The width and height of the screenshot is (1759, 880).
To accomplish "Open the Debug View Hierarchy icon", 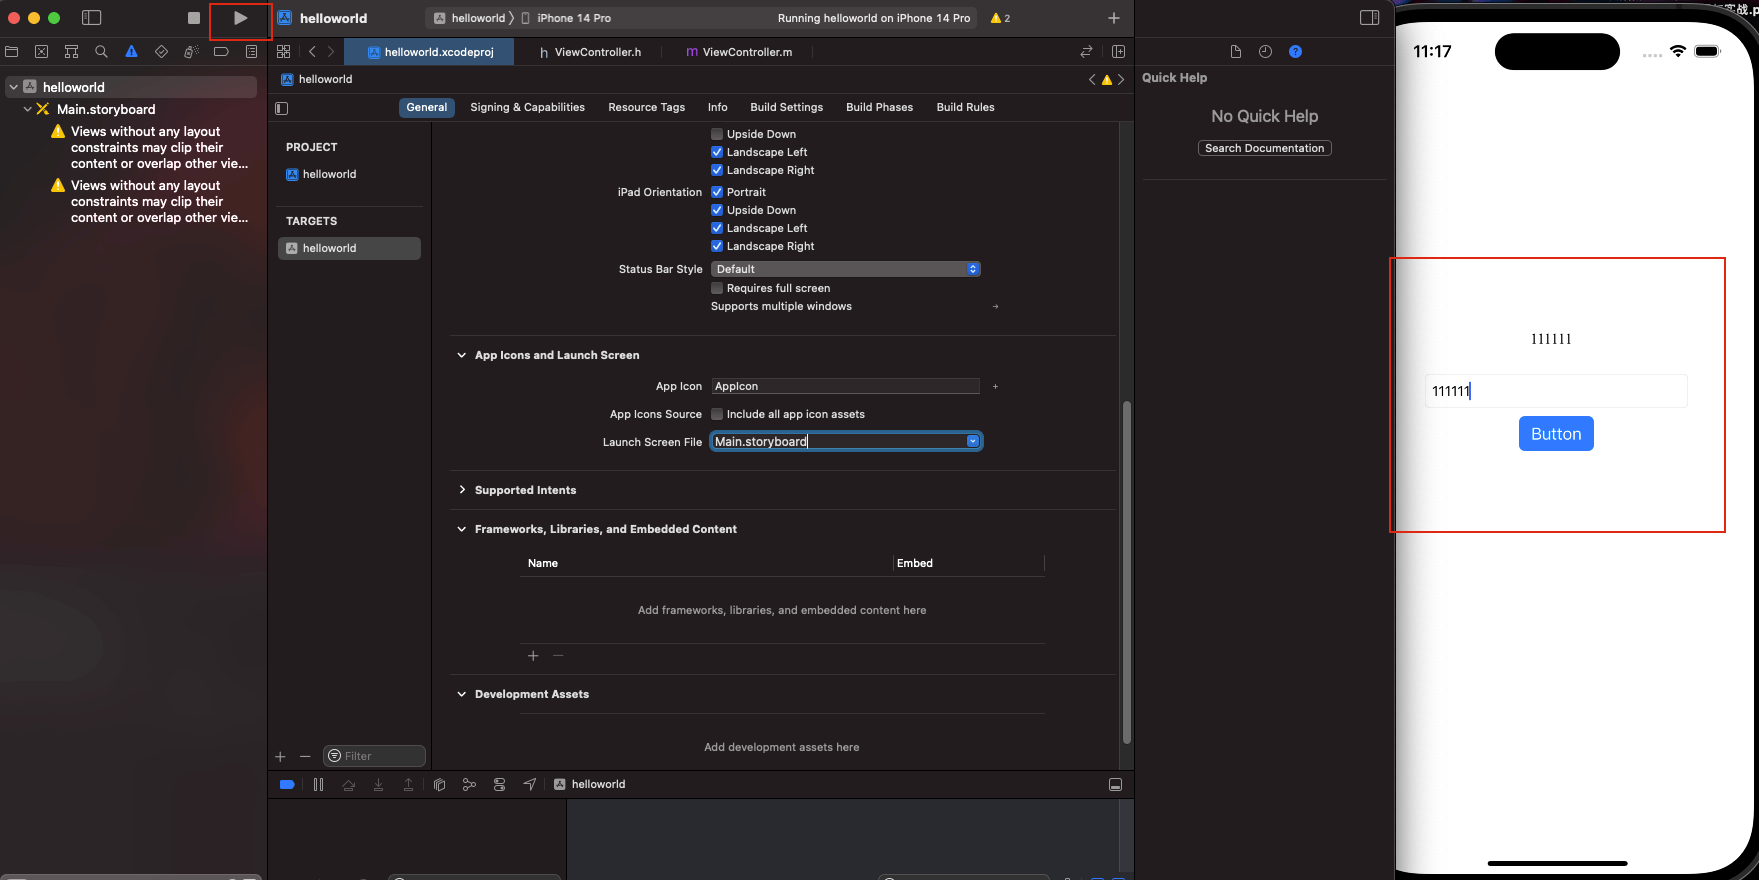I will tap(439, 785).
